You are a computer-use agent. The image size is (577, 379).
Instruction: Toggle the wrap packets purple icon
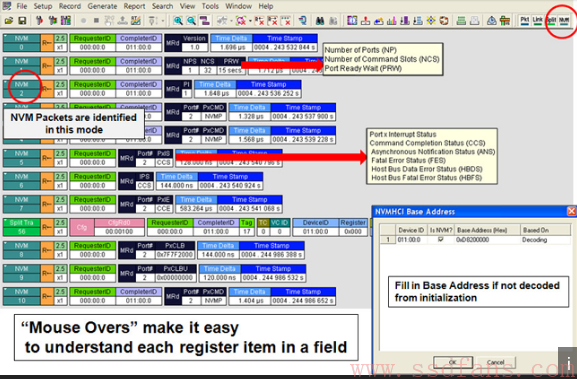coord(204,20)
